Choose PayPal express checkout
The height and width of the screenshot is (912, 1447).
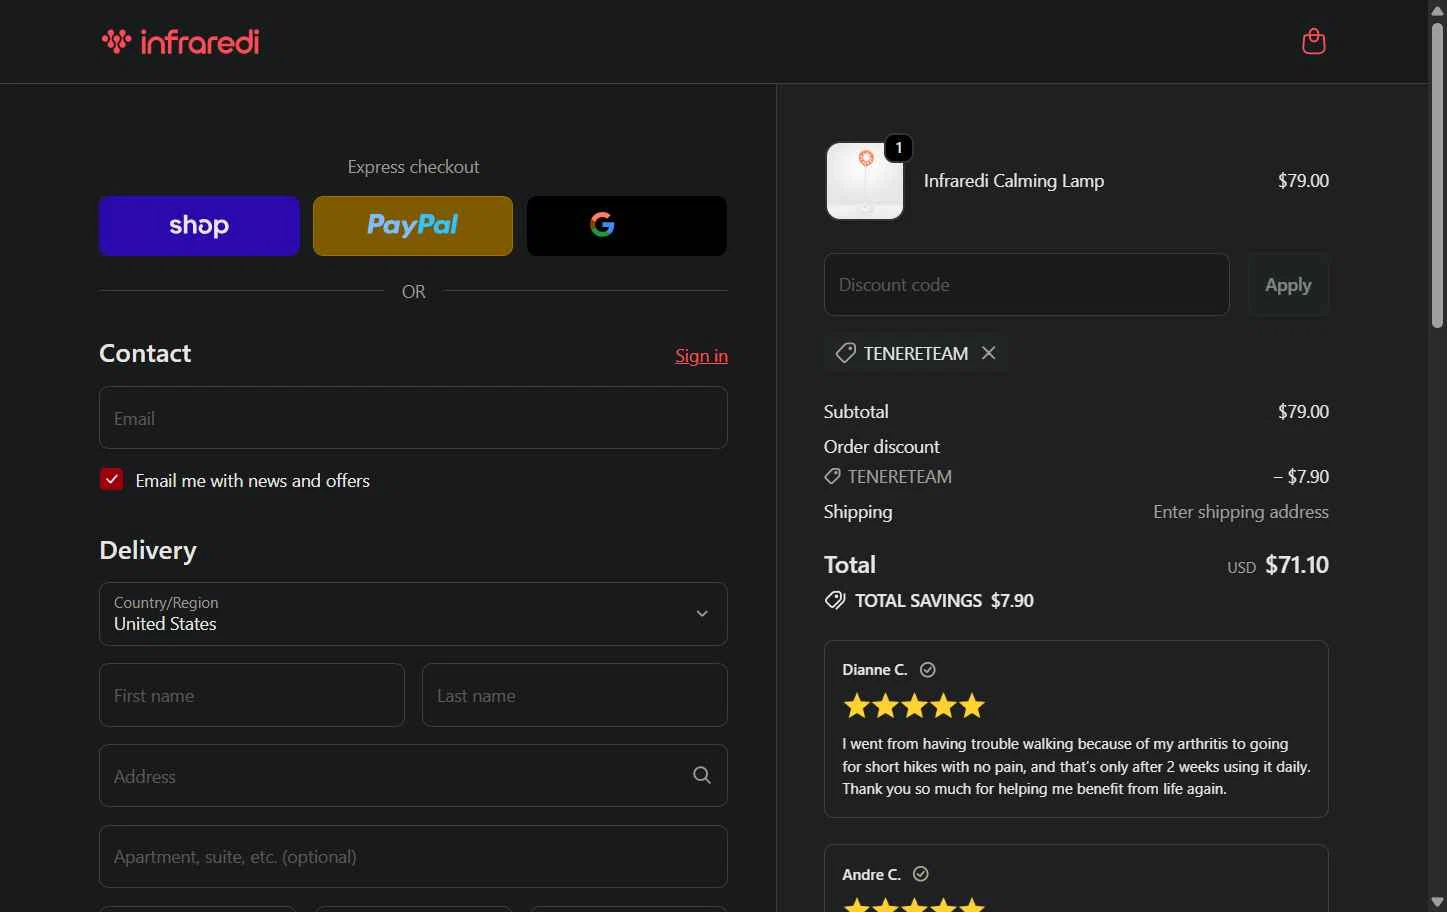[x=413, y=226]
